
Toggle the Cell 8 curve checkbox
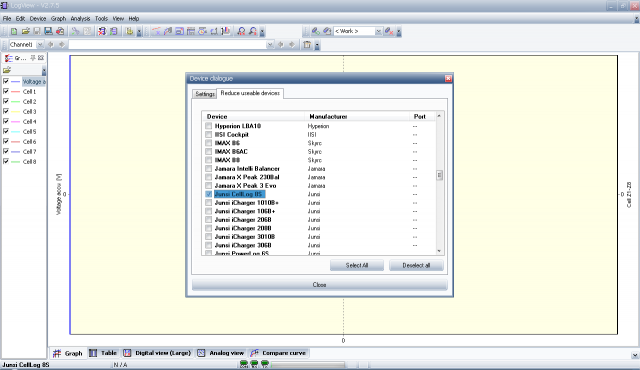point(6,161)
